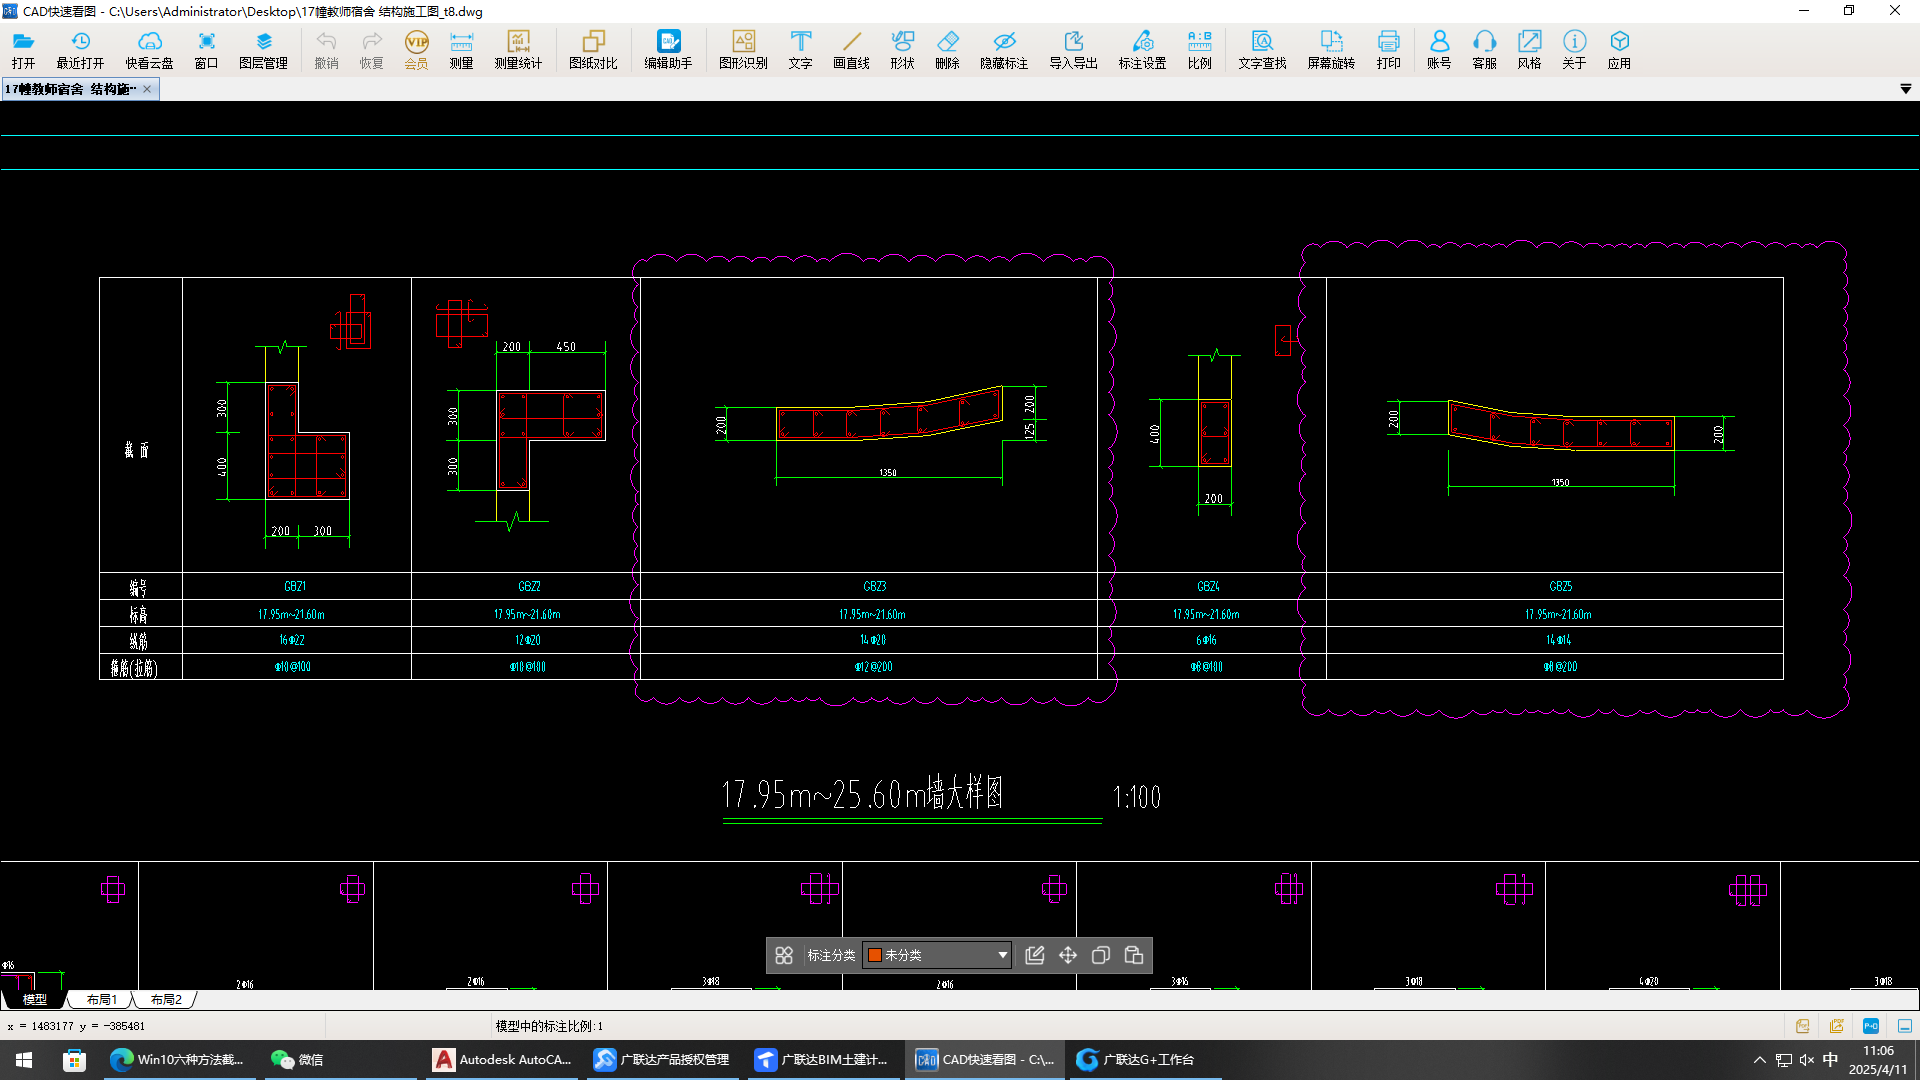This screenshot has height=1080, width=1920.
Task: Open the 标注分类 未分类 dropdown
Action: [937, 955]
